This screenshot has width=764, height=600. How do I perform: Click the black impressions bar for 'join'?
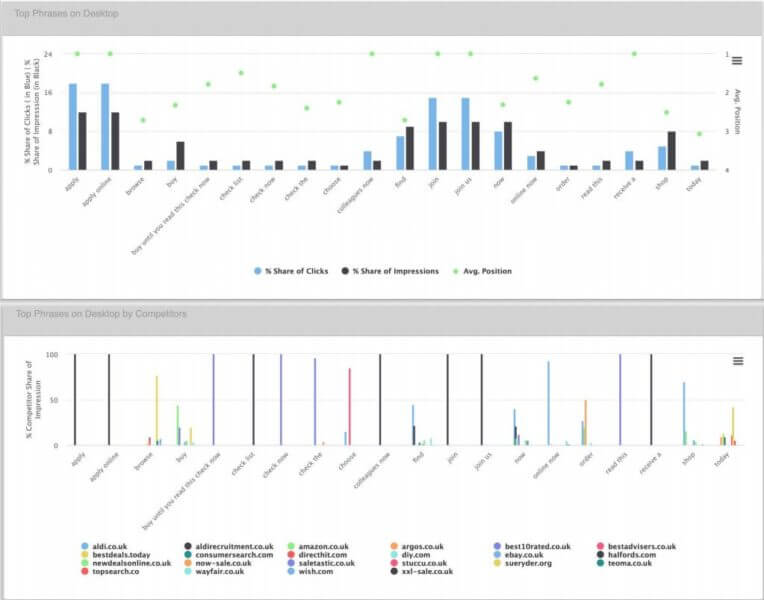443,146
